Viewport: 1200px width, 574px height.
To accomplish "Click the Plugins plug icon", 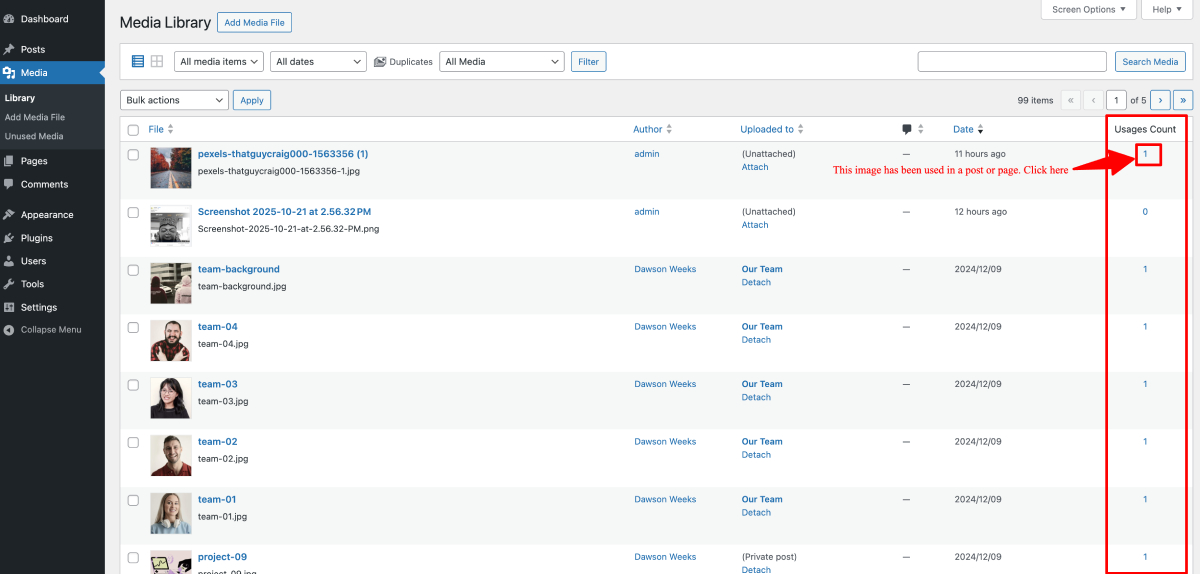I will [9, 238].
